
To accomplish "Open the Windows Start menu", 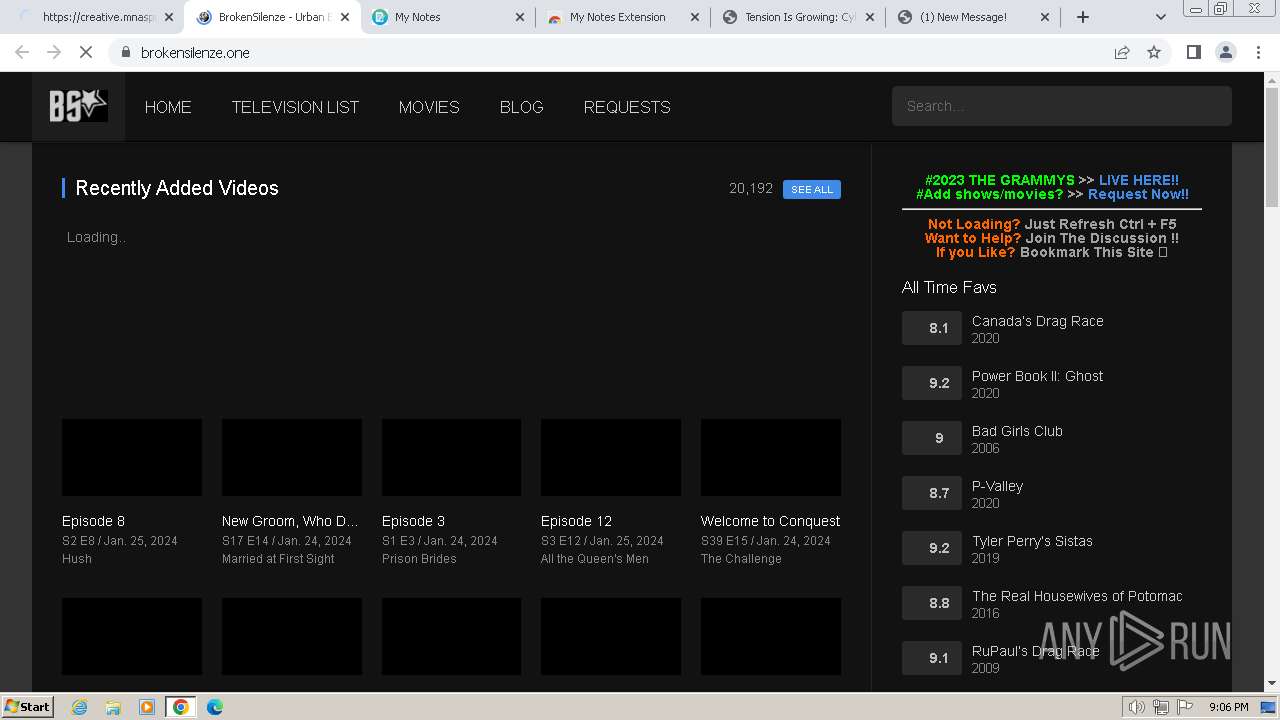I will point(27,706).
